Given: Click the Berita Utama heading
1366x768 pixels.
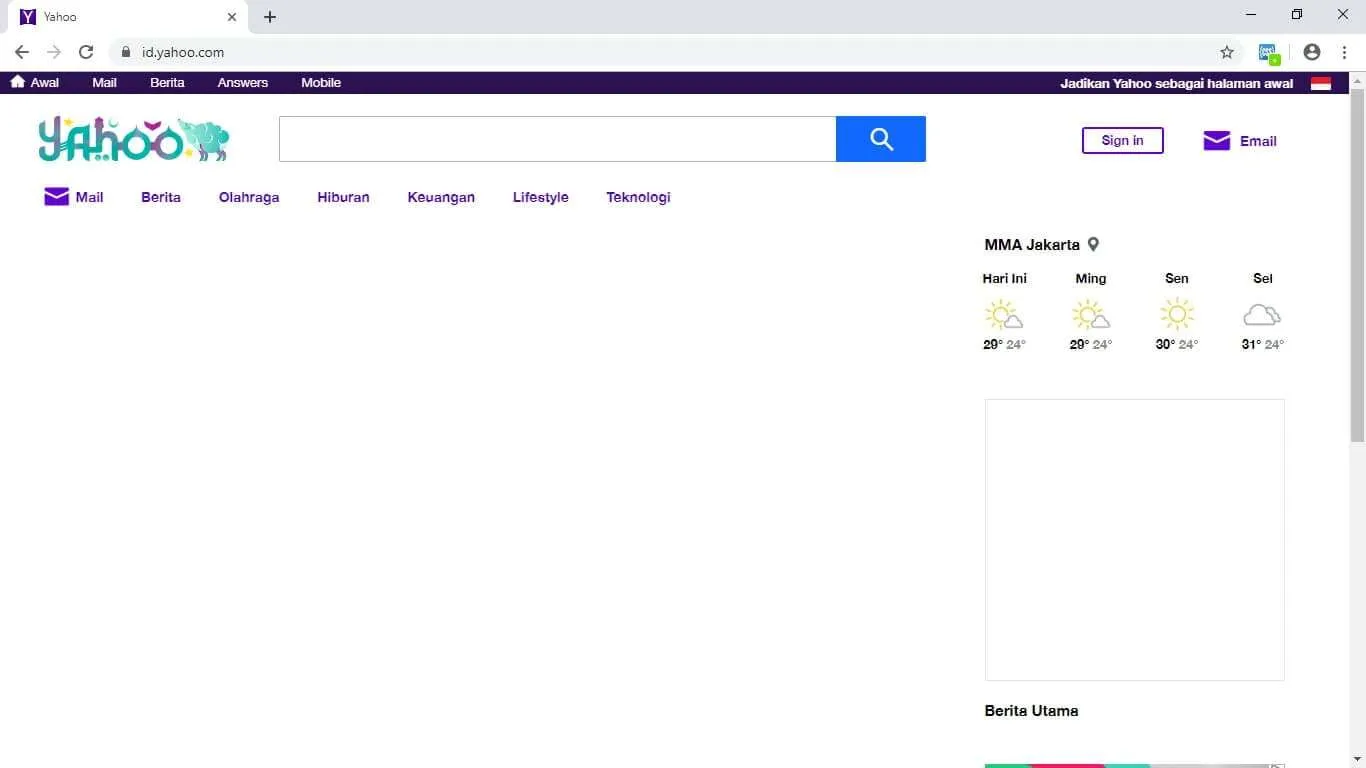Looking at the screenshot, I should point(1031,711).
